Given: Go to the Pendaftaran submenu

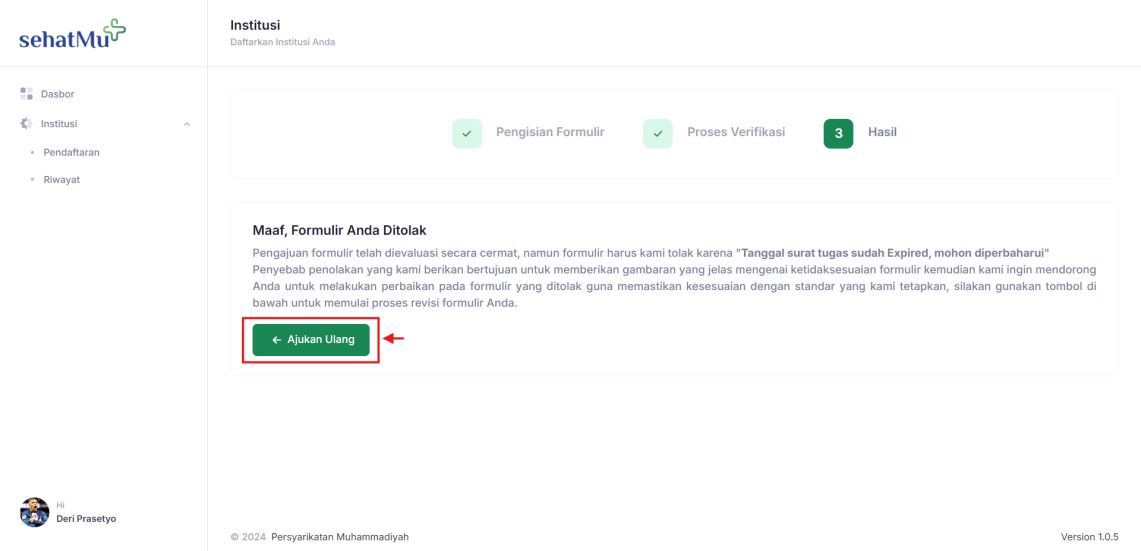Looking at the screenshot, I should (71, 153).
